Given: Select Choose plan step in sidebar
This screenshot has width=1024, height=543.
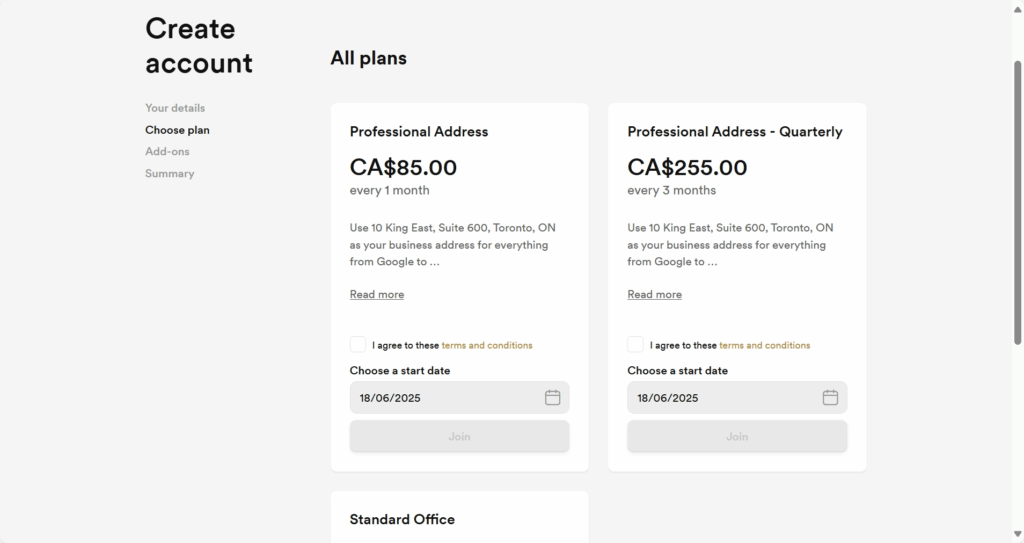Looking at the screenshot, I should [177, 130].
